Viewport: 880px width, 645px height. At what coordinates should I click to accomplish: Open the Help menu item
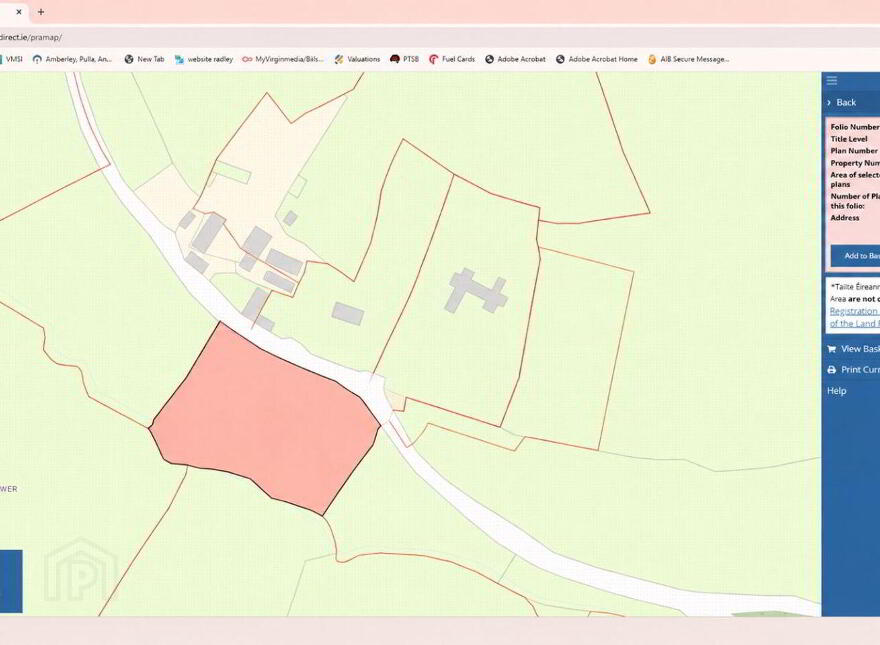point(836,391)
